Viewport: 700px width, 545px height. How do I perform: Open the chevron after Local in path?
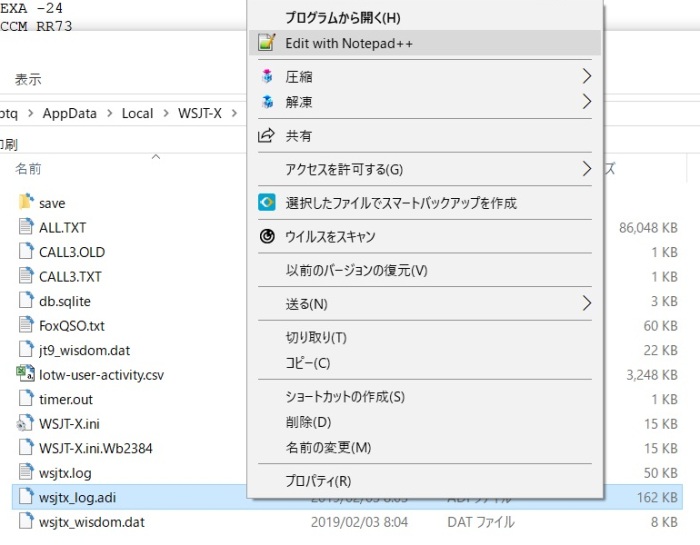(x=166, y=113)
